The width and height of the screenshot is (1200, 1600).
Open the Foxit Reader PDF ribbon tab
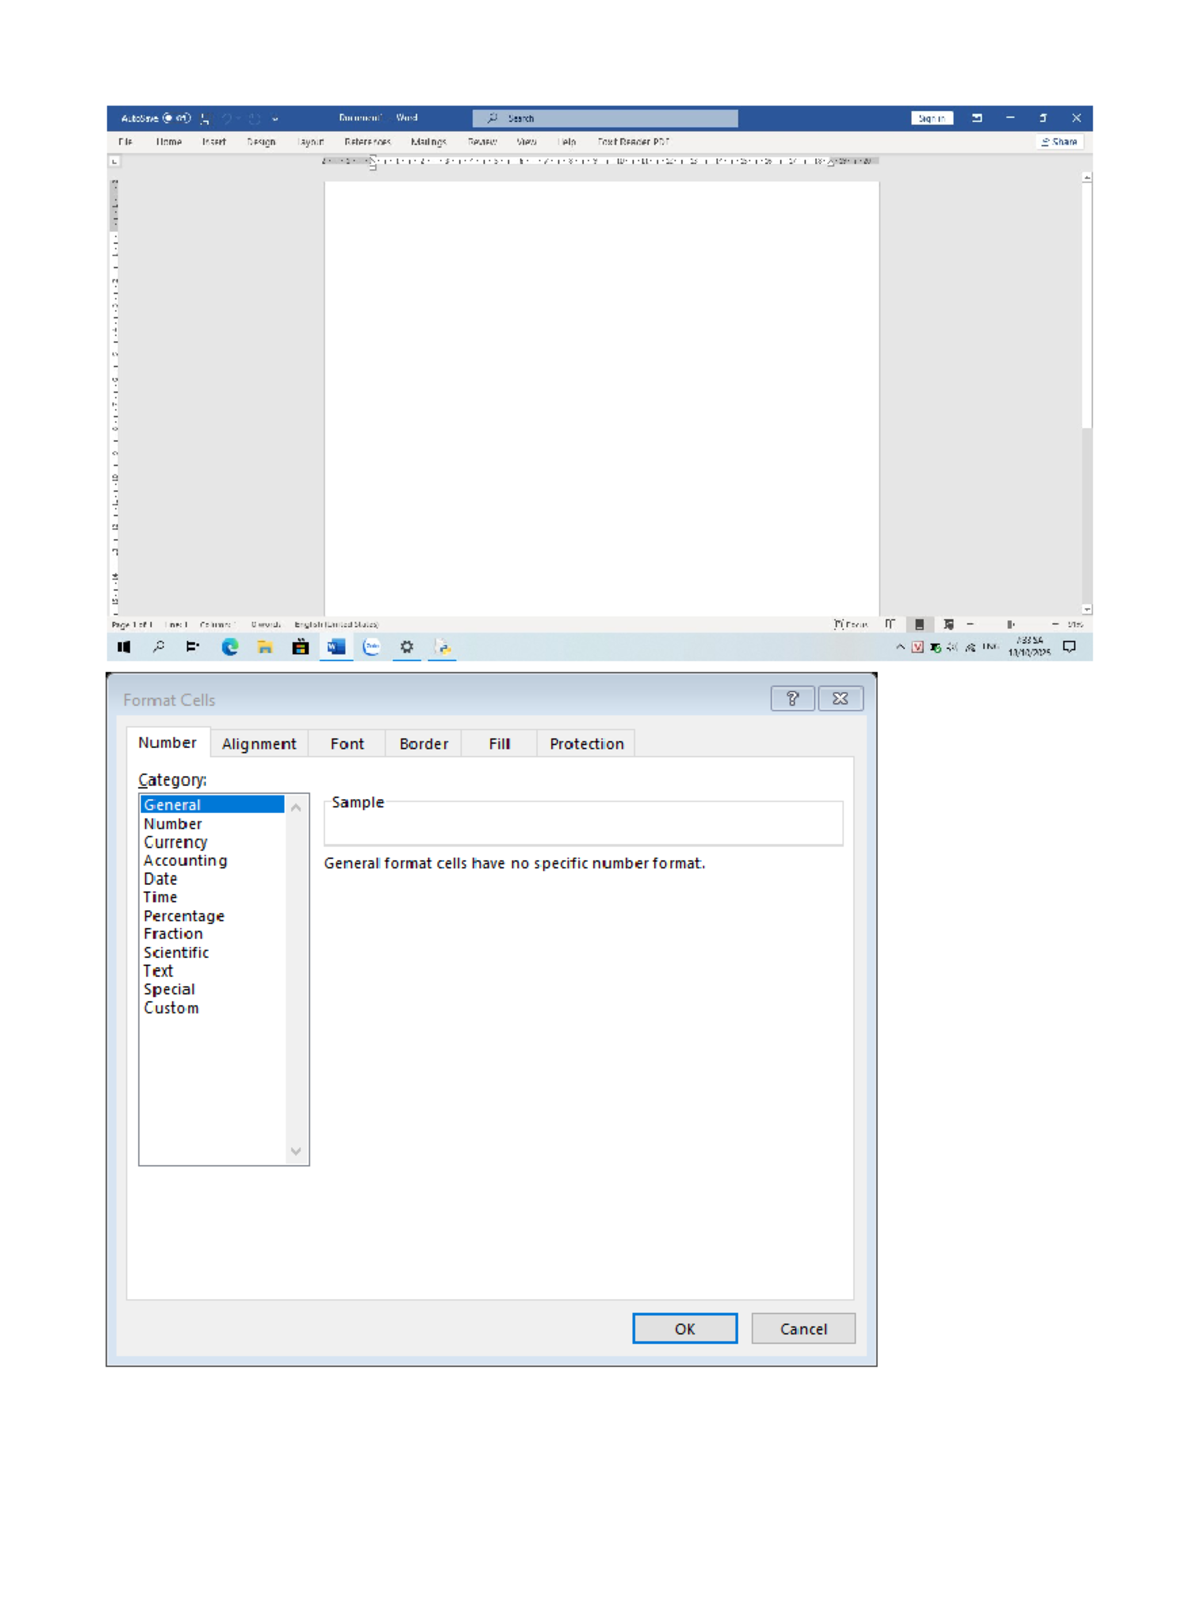(x=633, y=142)
